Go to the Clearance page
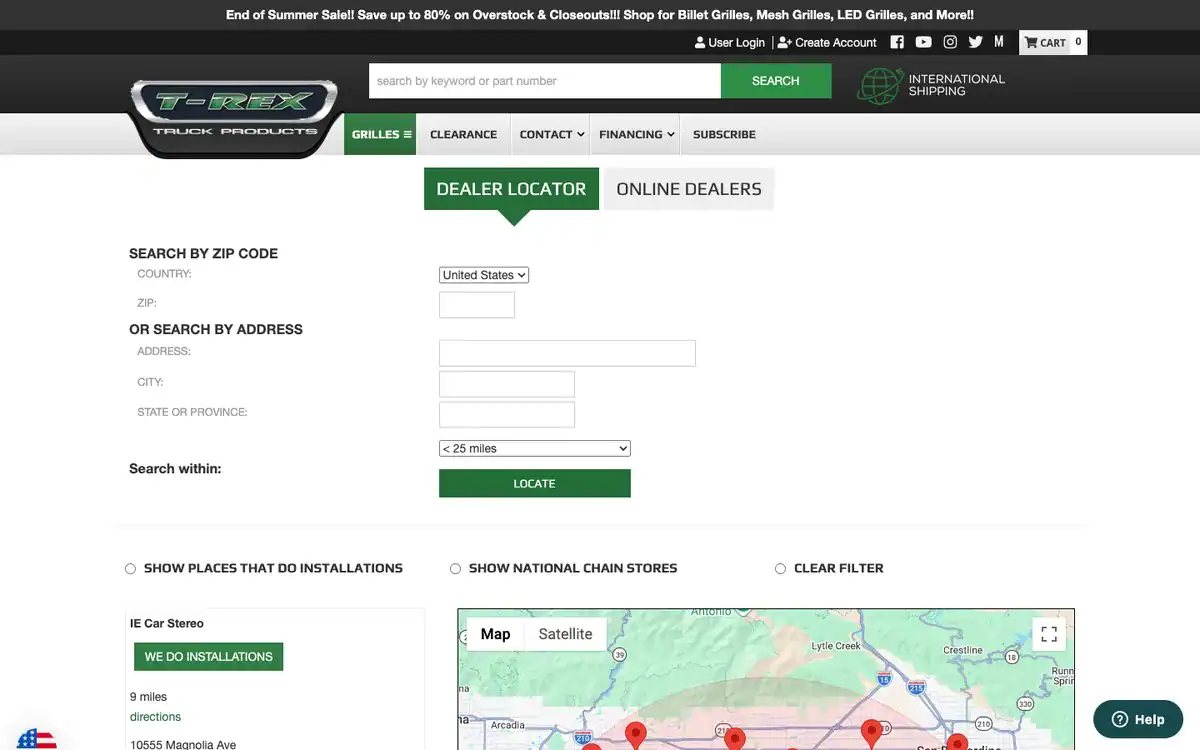 [463, 134]
